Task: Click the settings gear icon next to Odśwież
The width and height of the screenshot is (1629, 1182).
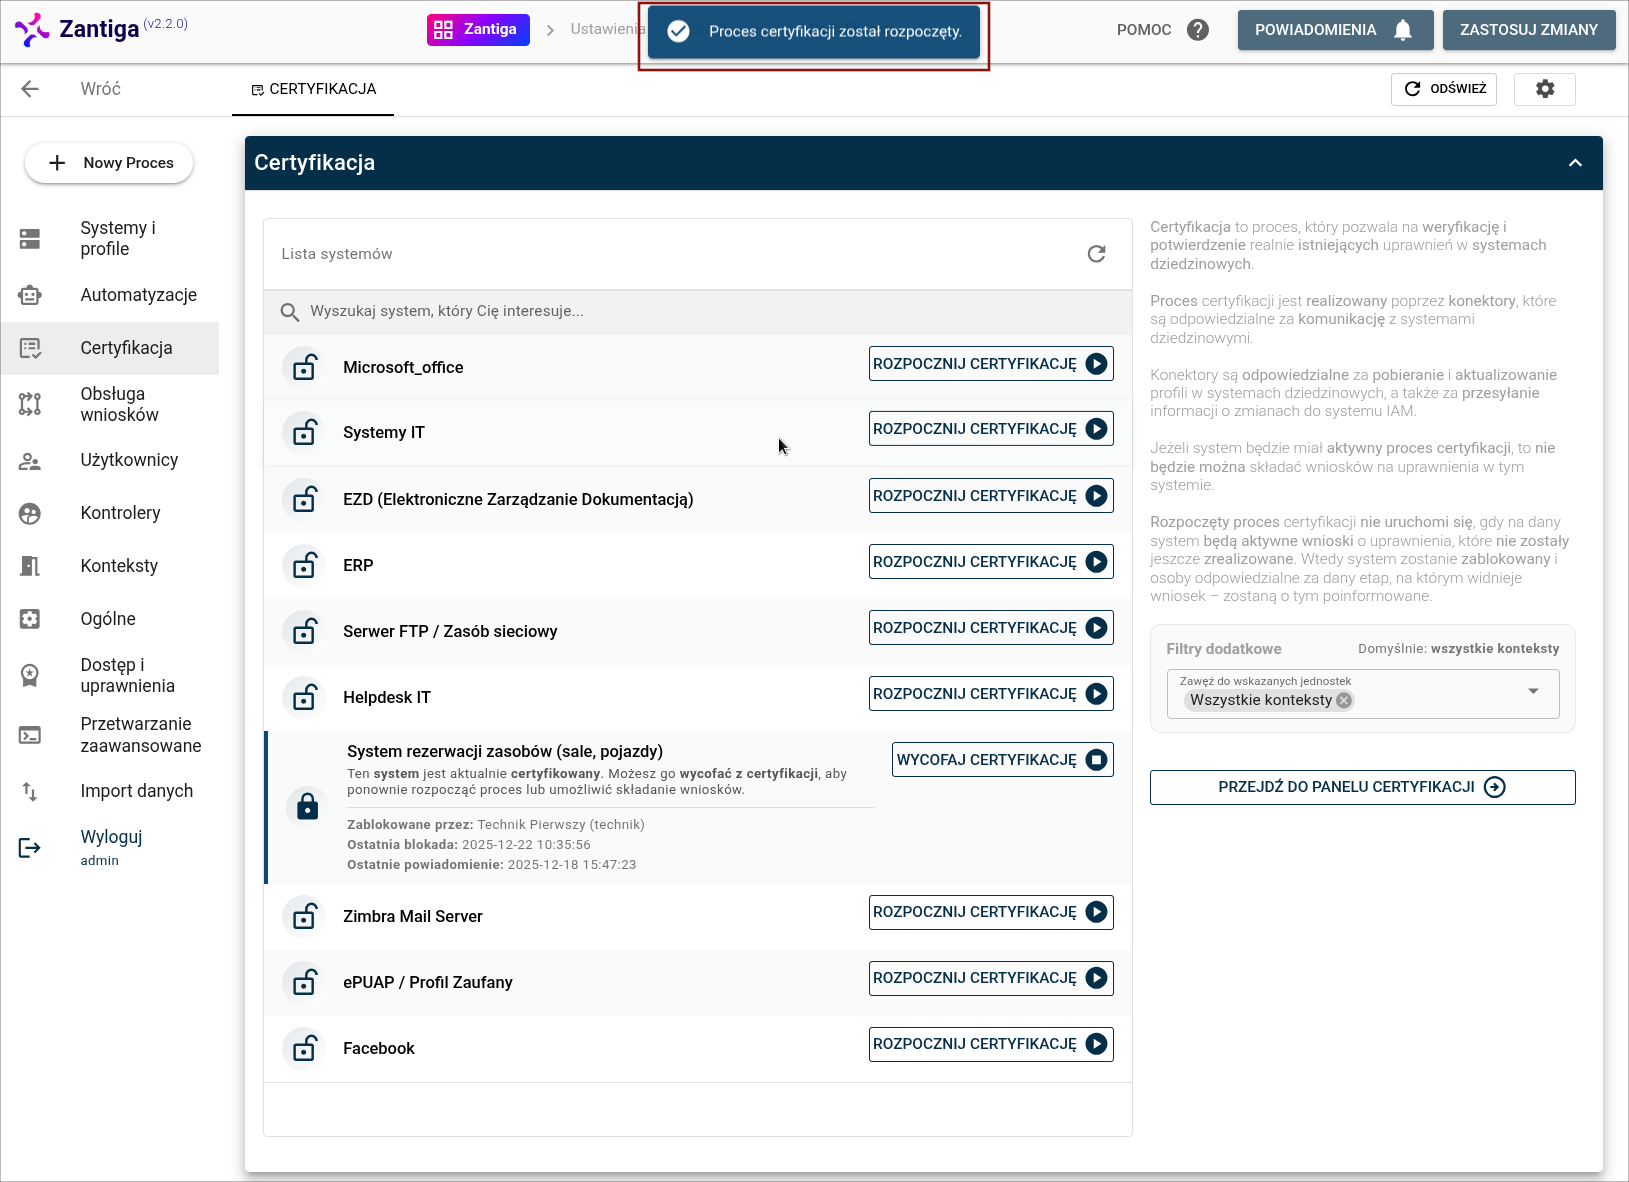Action: (1544, 89)
